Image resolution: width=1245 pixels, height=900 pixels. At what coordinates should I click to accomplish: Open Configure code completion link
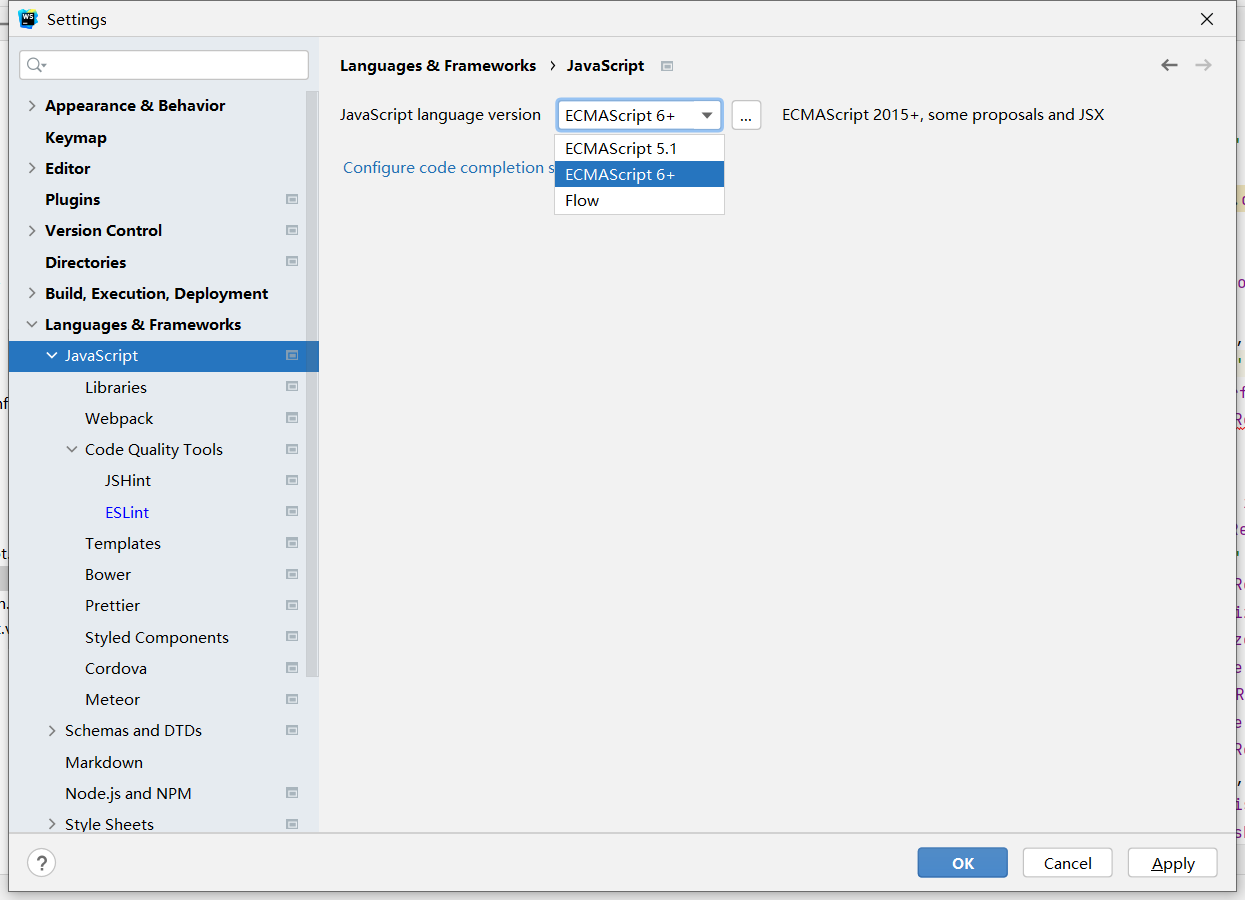(x=448, y=167)
